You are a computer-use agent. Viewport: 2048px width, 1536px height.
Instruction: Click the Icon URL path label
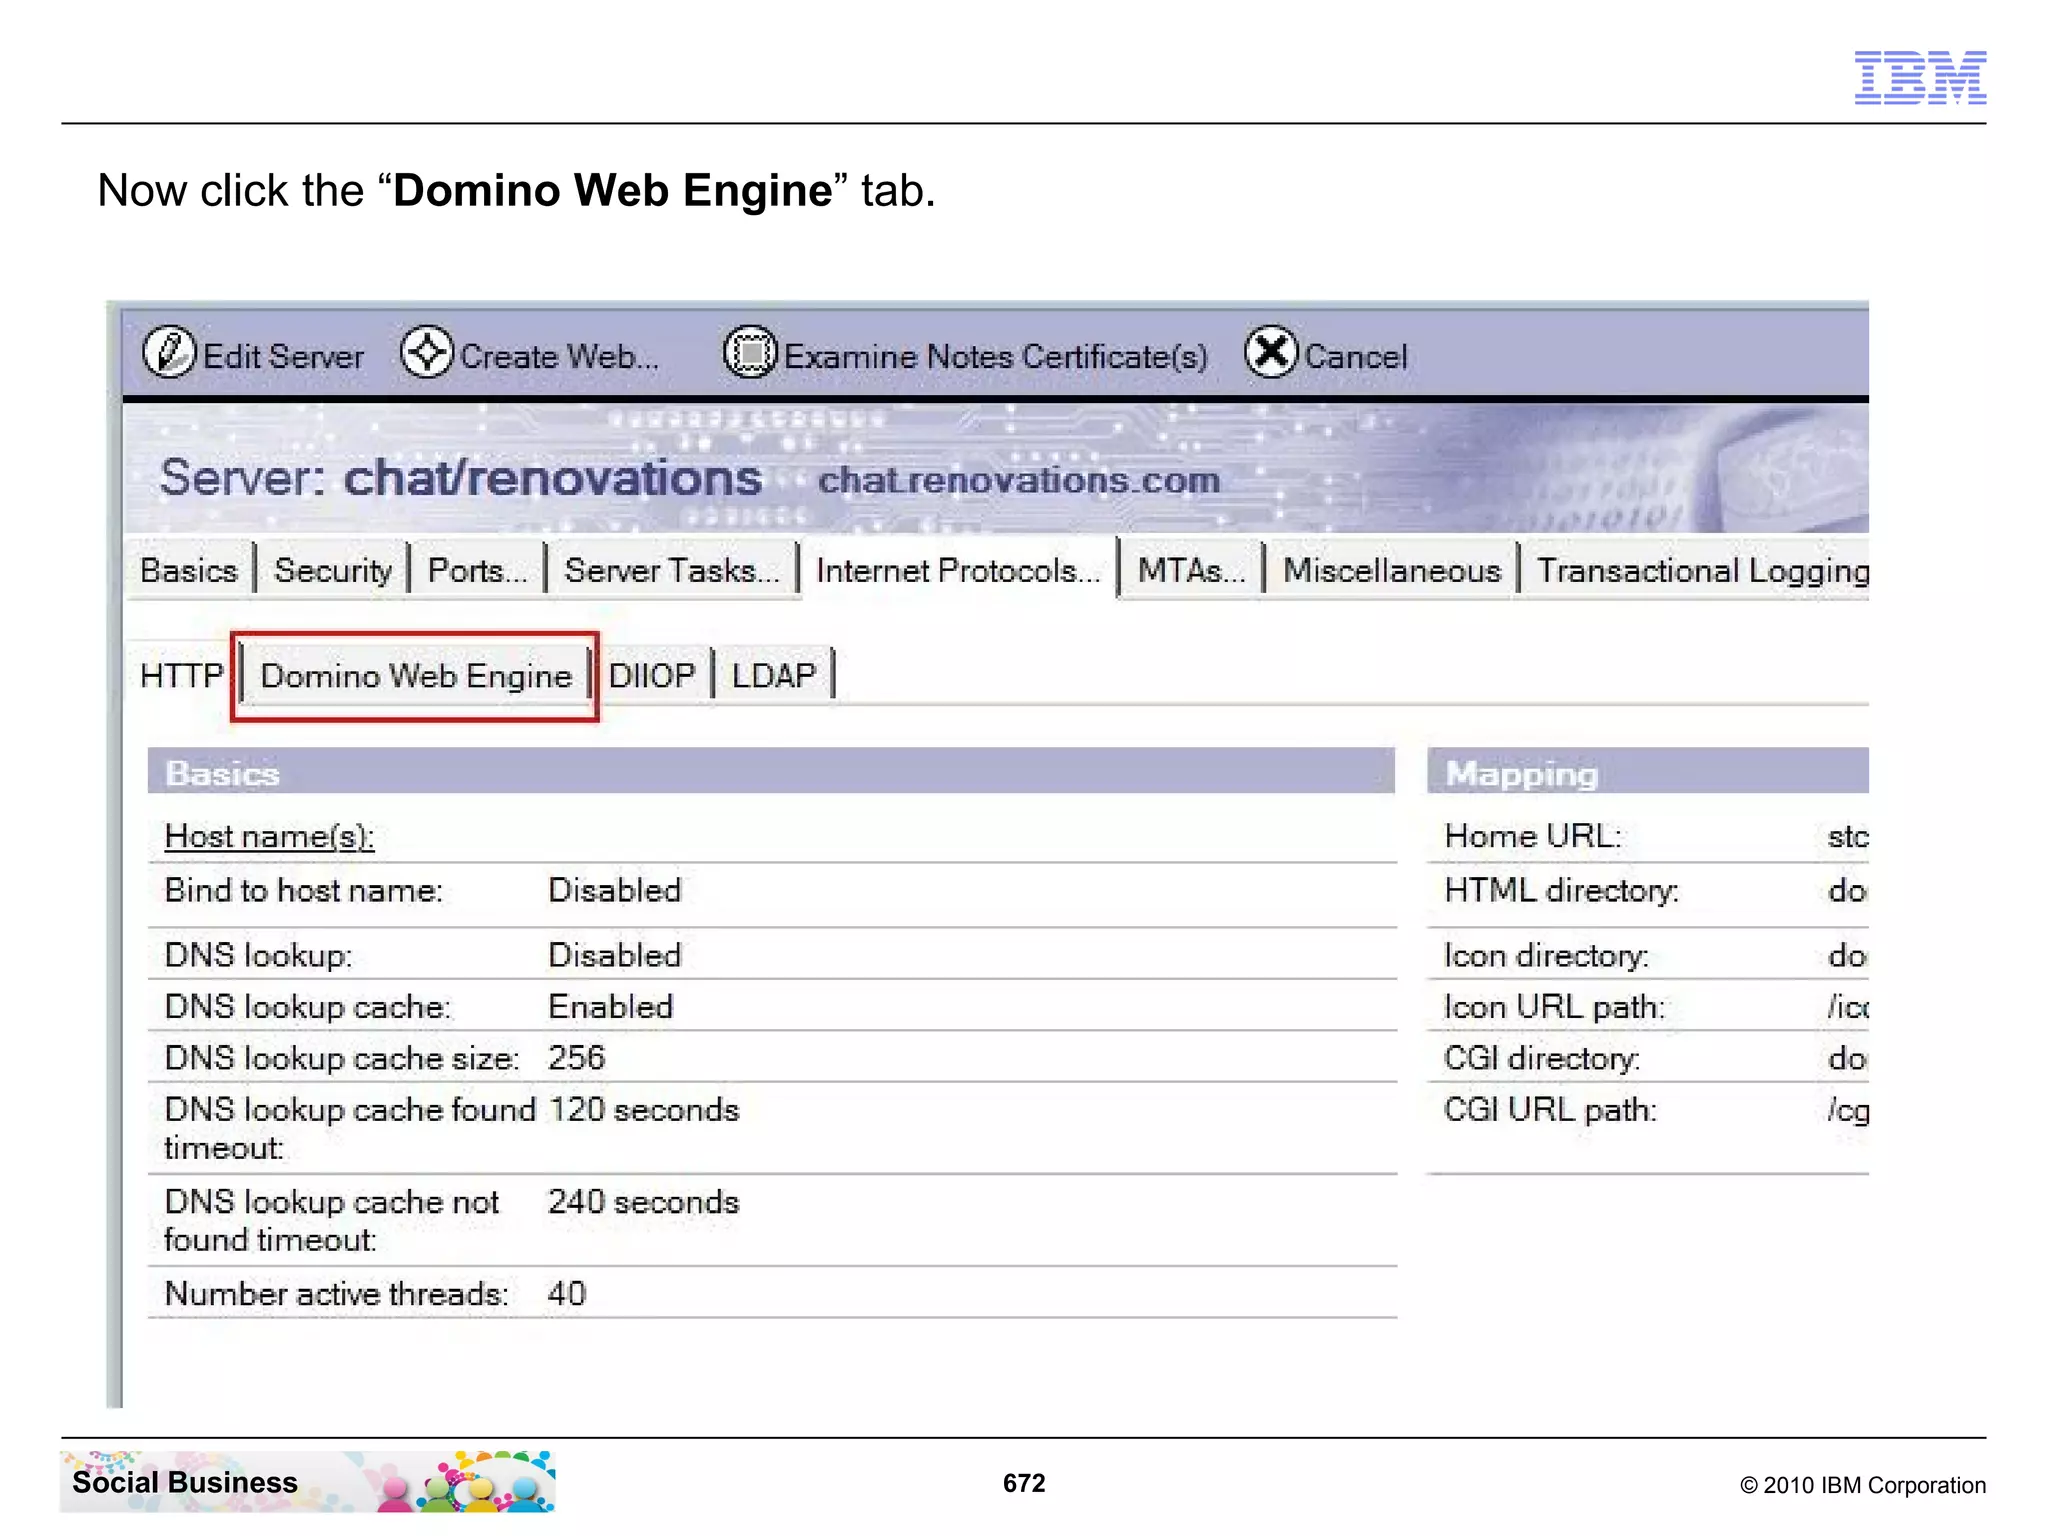[1555, 1007]
